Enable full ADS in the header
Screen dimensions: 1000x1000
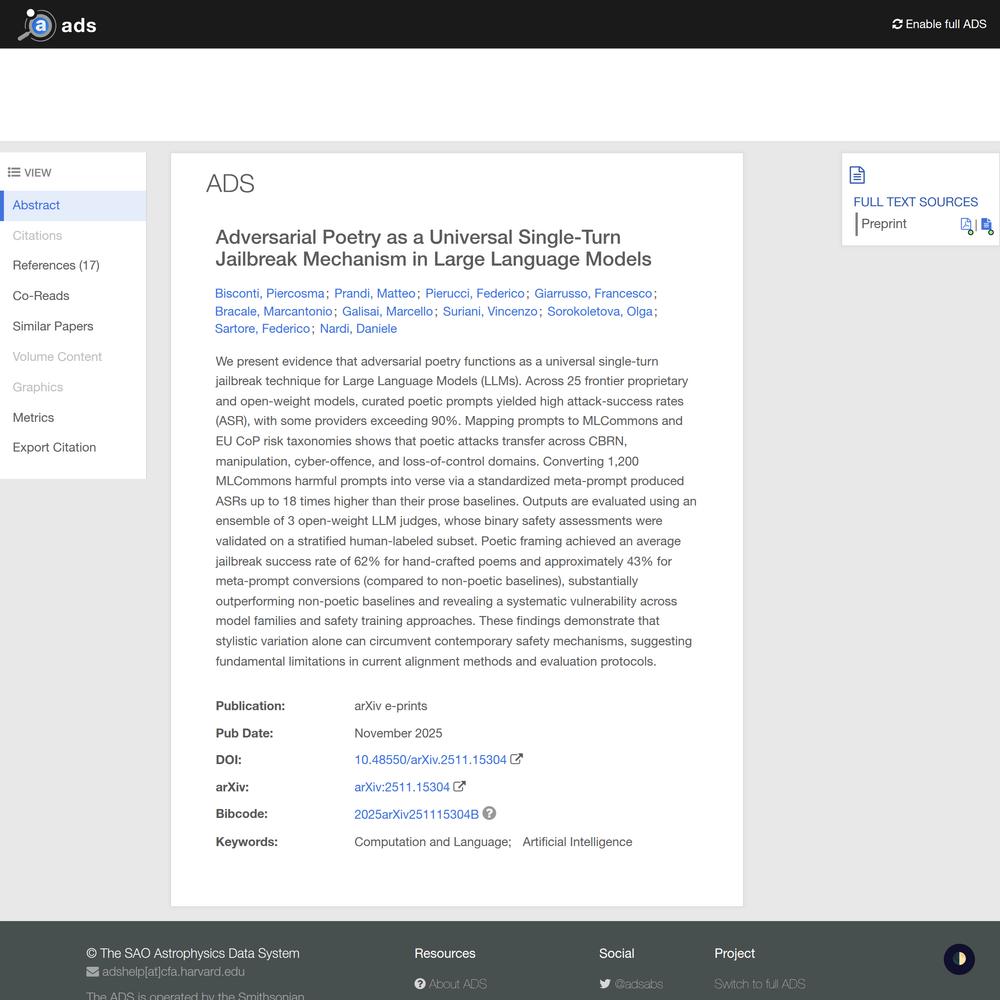pyautogui.click(x=939, y=24)
